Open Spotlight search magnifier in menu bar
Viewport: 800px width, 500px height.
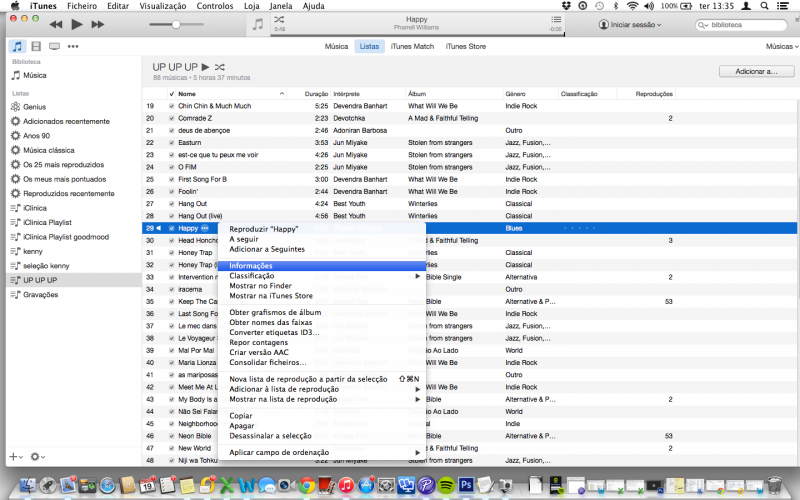click(764, 6)
